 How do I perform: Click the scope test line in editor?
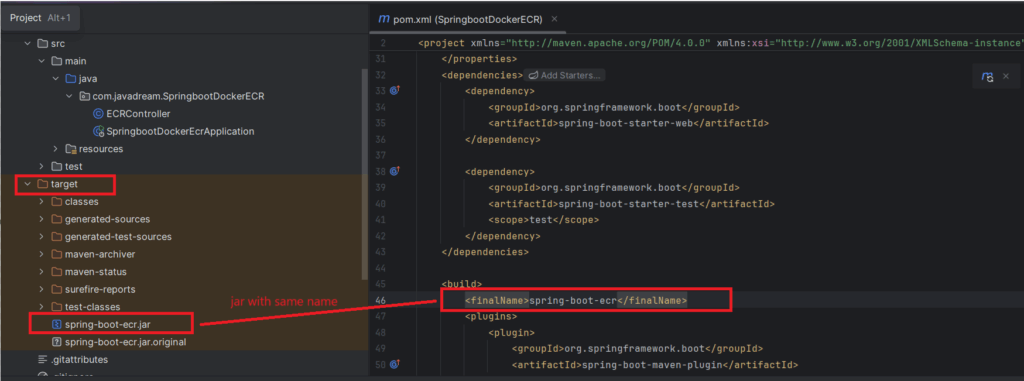click(543, 220)
